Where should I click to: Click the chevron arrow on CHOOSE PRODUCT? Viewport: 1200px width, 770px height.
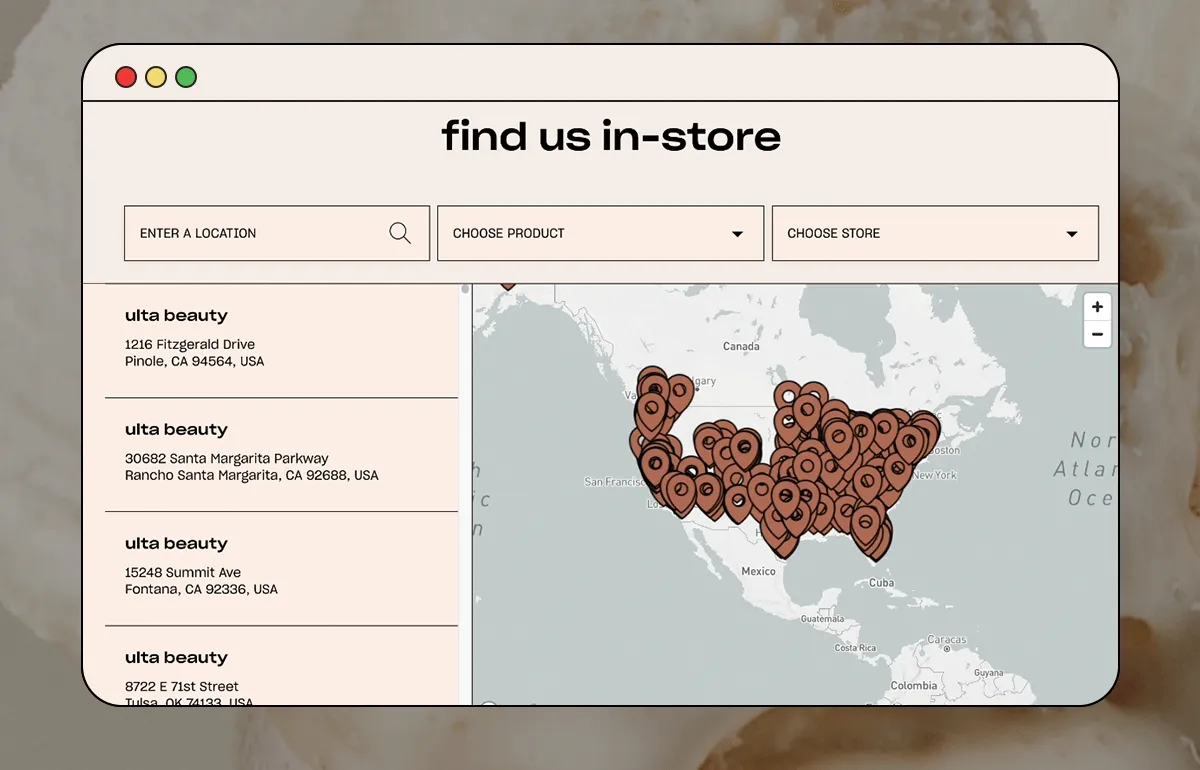[737, 232]
